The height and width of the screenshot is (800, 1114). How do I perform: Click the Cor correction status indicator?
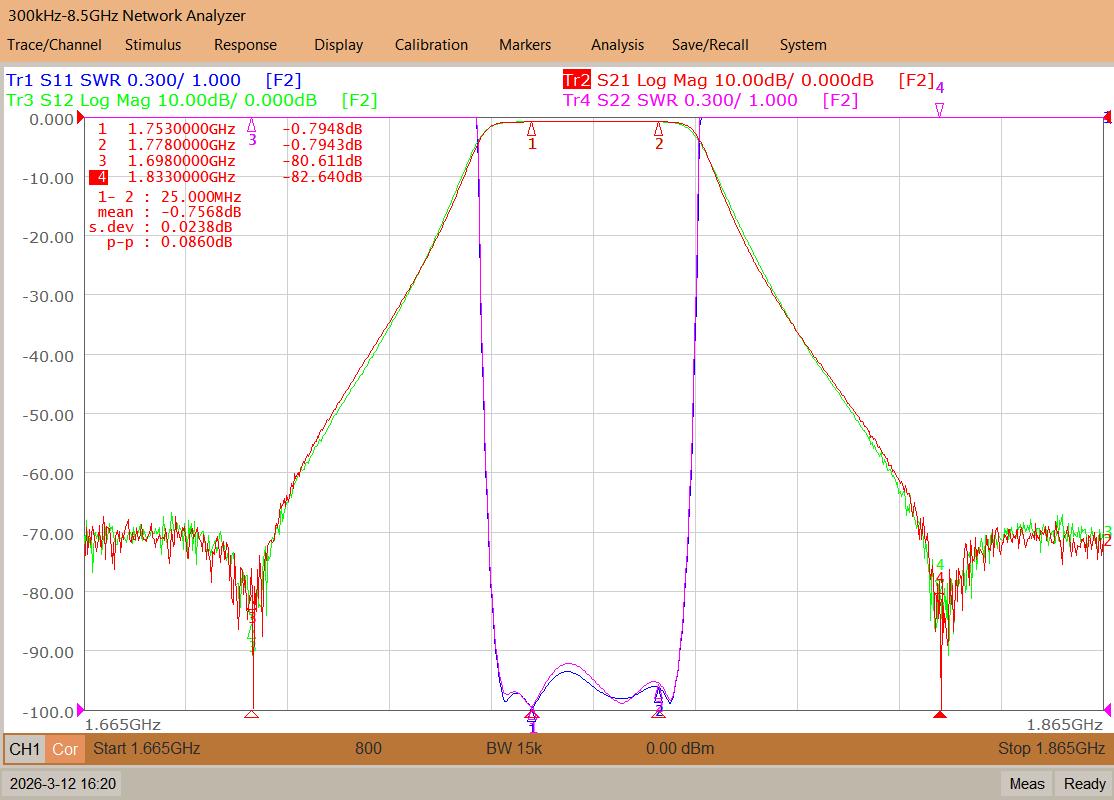(65, 749)
